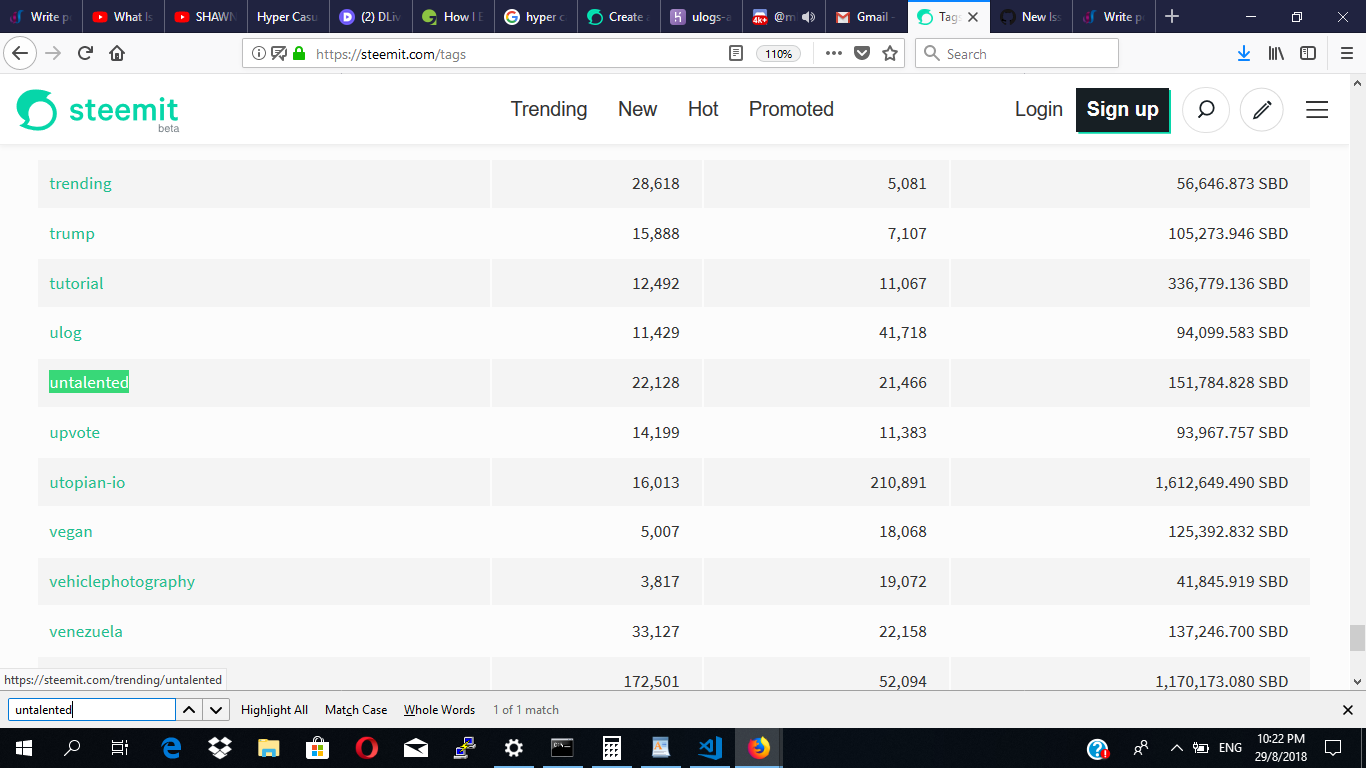1366x768 pixels.
Task: Click the Pocket save icon
Action: click(862, 54)
